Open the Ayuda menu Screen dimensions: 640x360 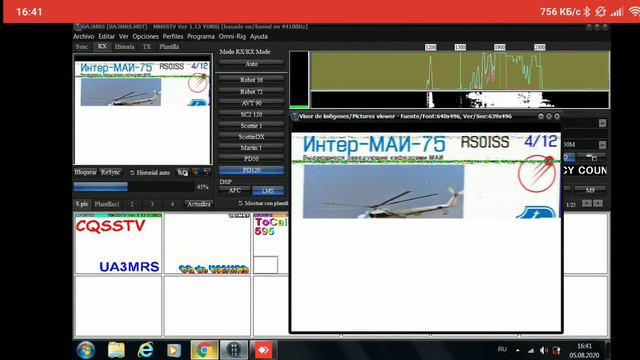pos(259,36)
